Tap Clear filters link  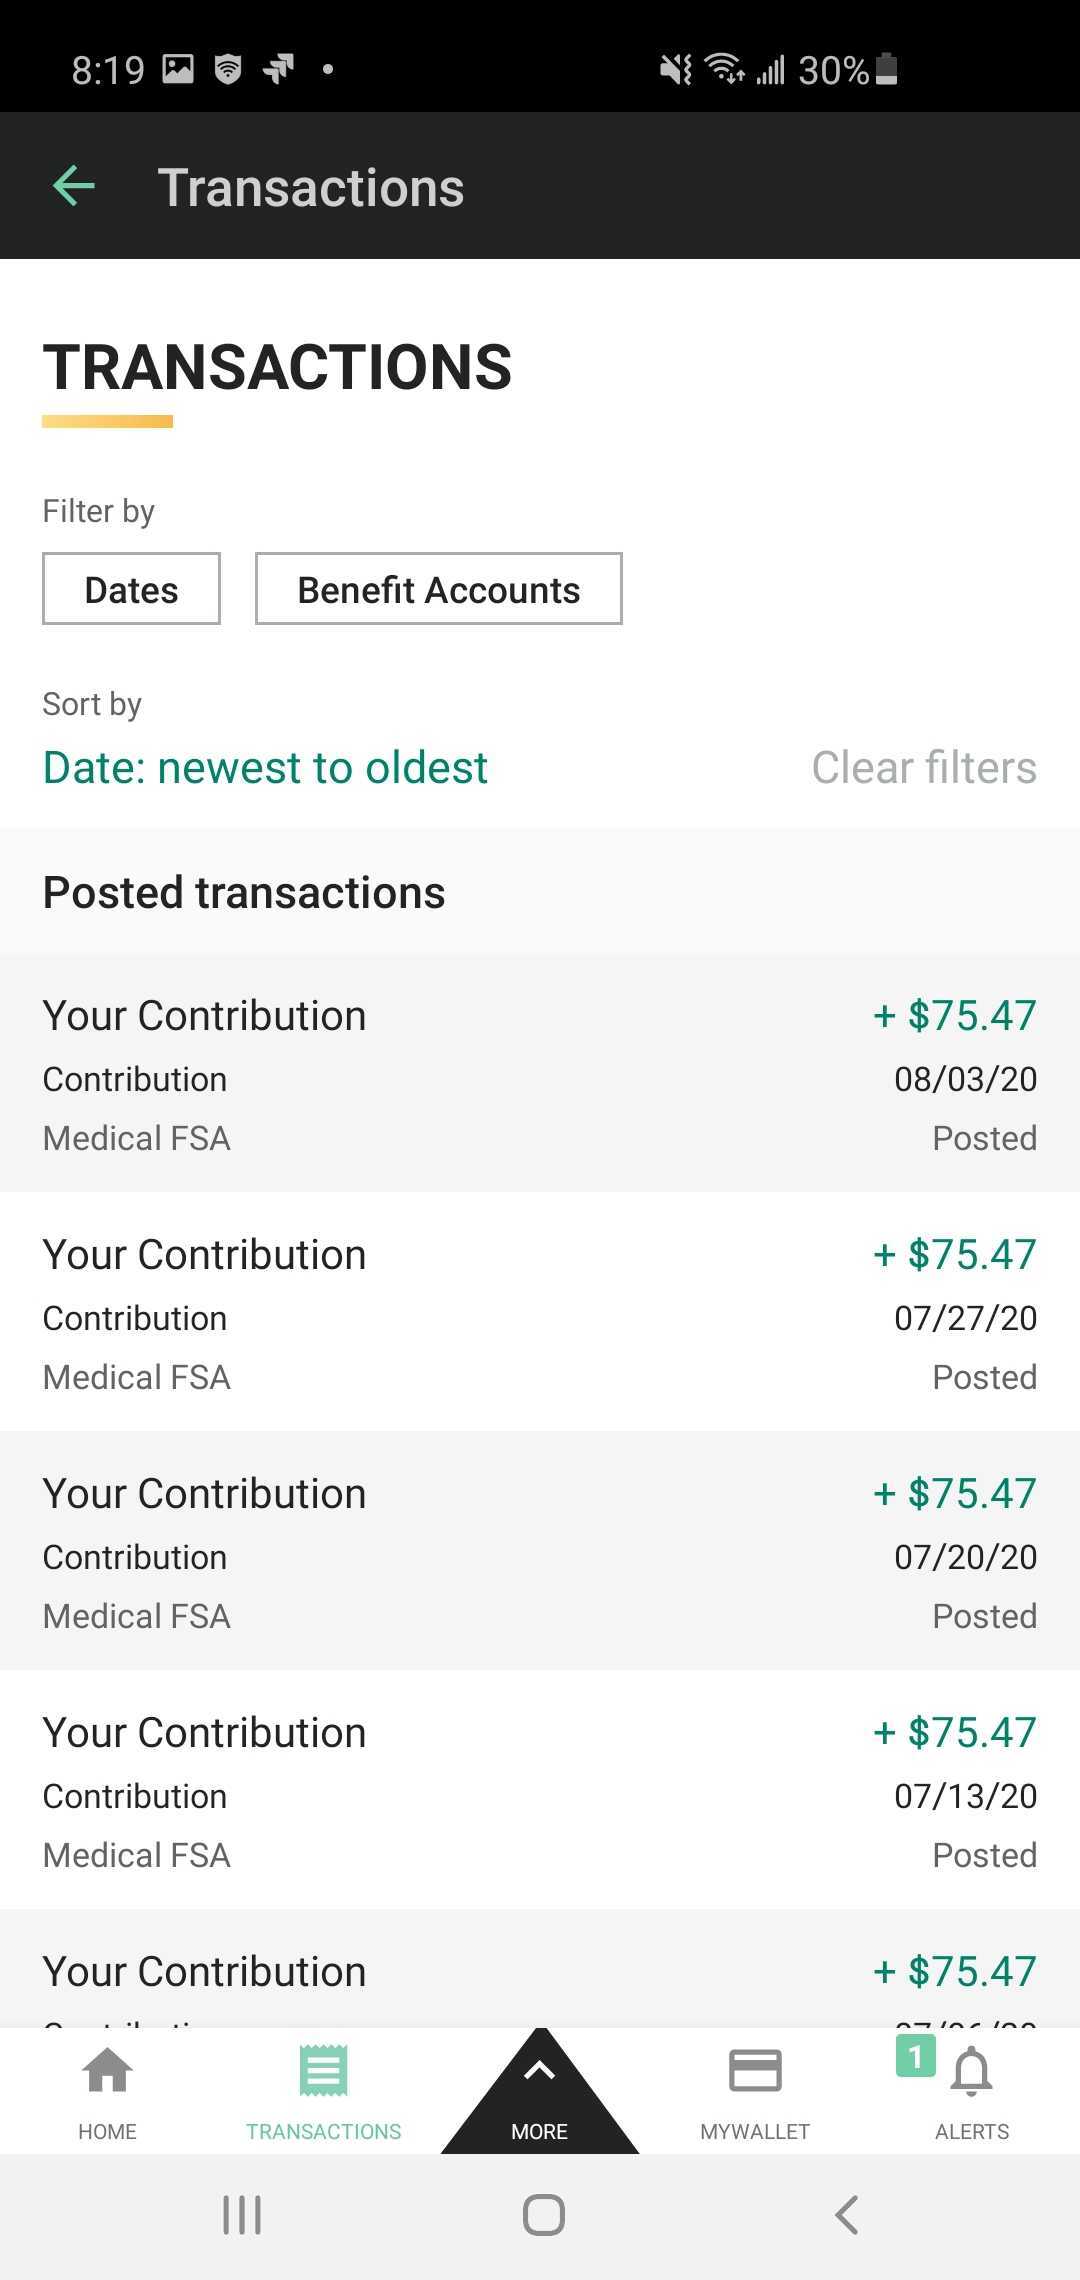click(x=924, y=768)
